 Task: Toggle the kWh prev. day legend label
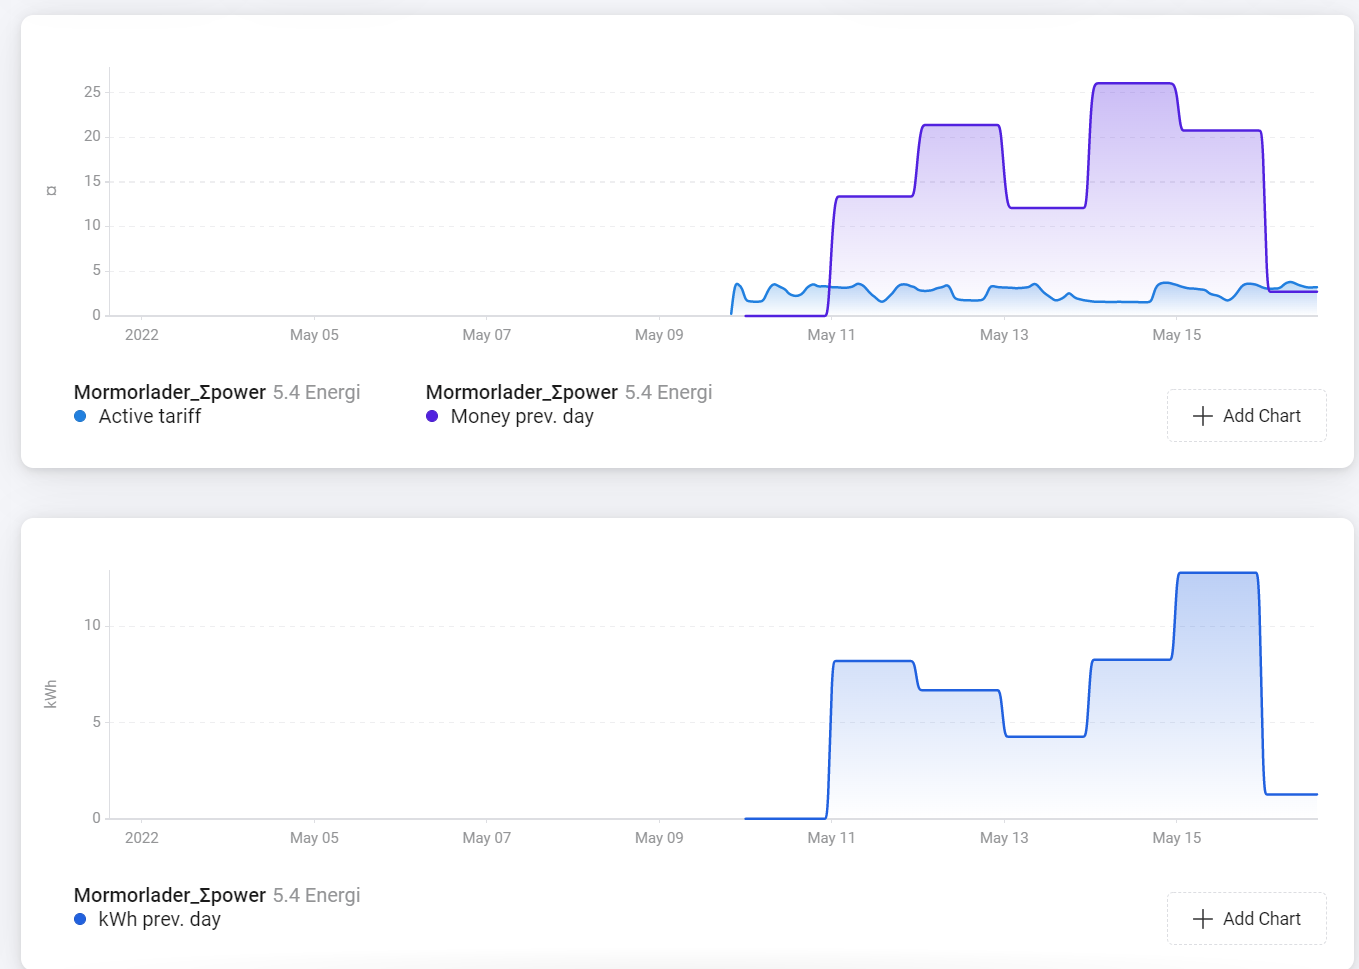click(x=160, y=920)
